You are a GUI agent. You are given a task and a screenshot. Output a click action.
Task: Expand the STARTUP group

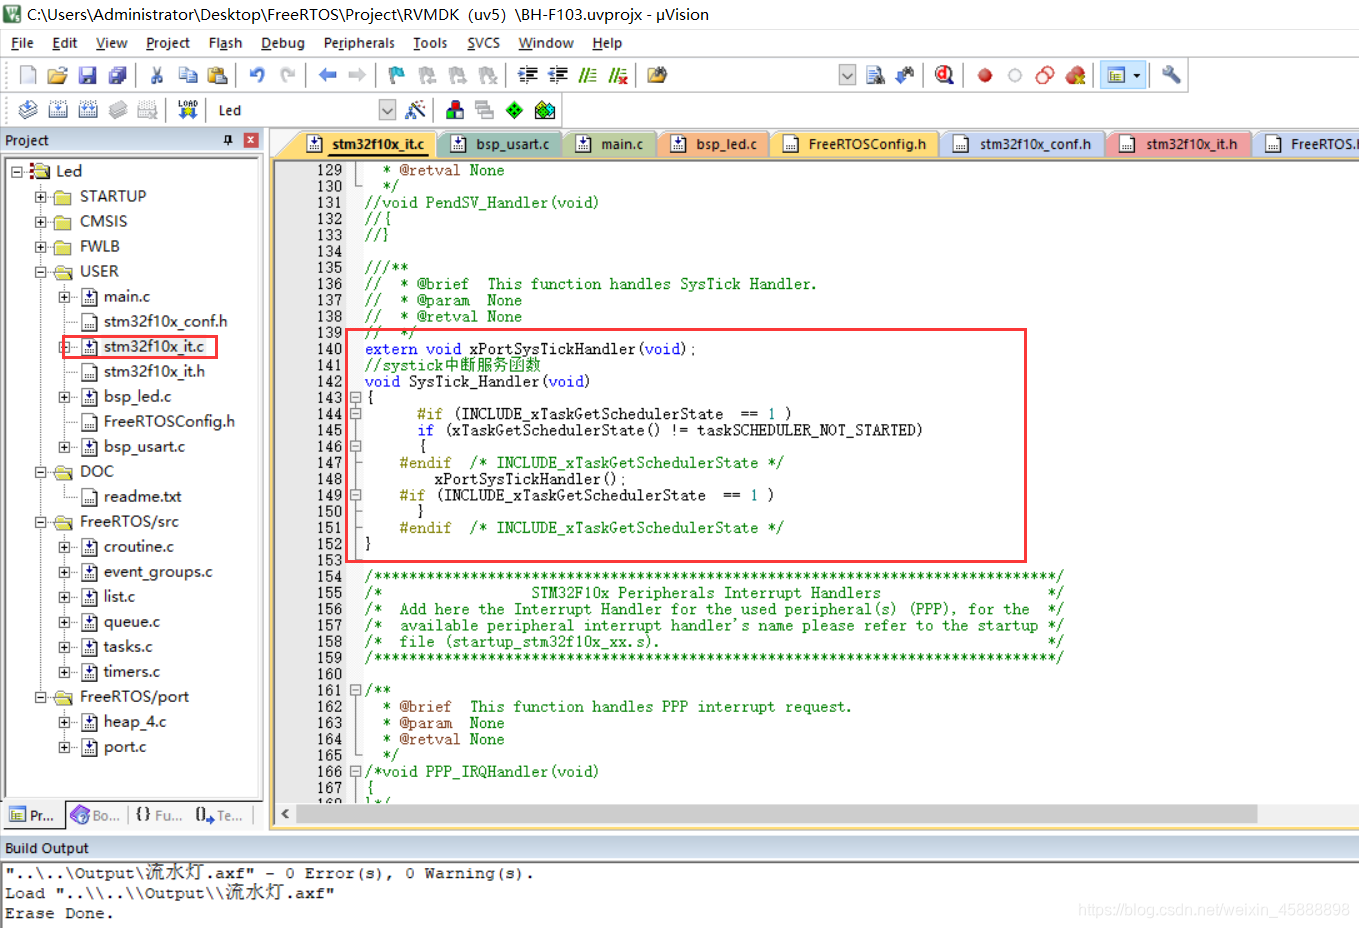pos(41,197)
